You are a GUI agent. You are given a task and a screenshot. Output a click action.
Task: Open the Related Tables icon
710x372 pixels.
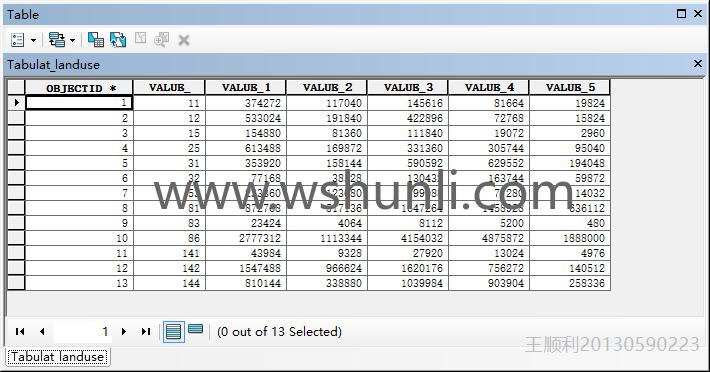[x=57, y=40]
